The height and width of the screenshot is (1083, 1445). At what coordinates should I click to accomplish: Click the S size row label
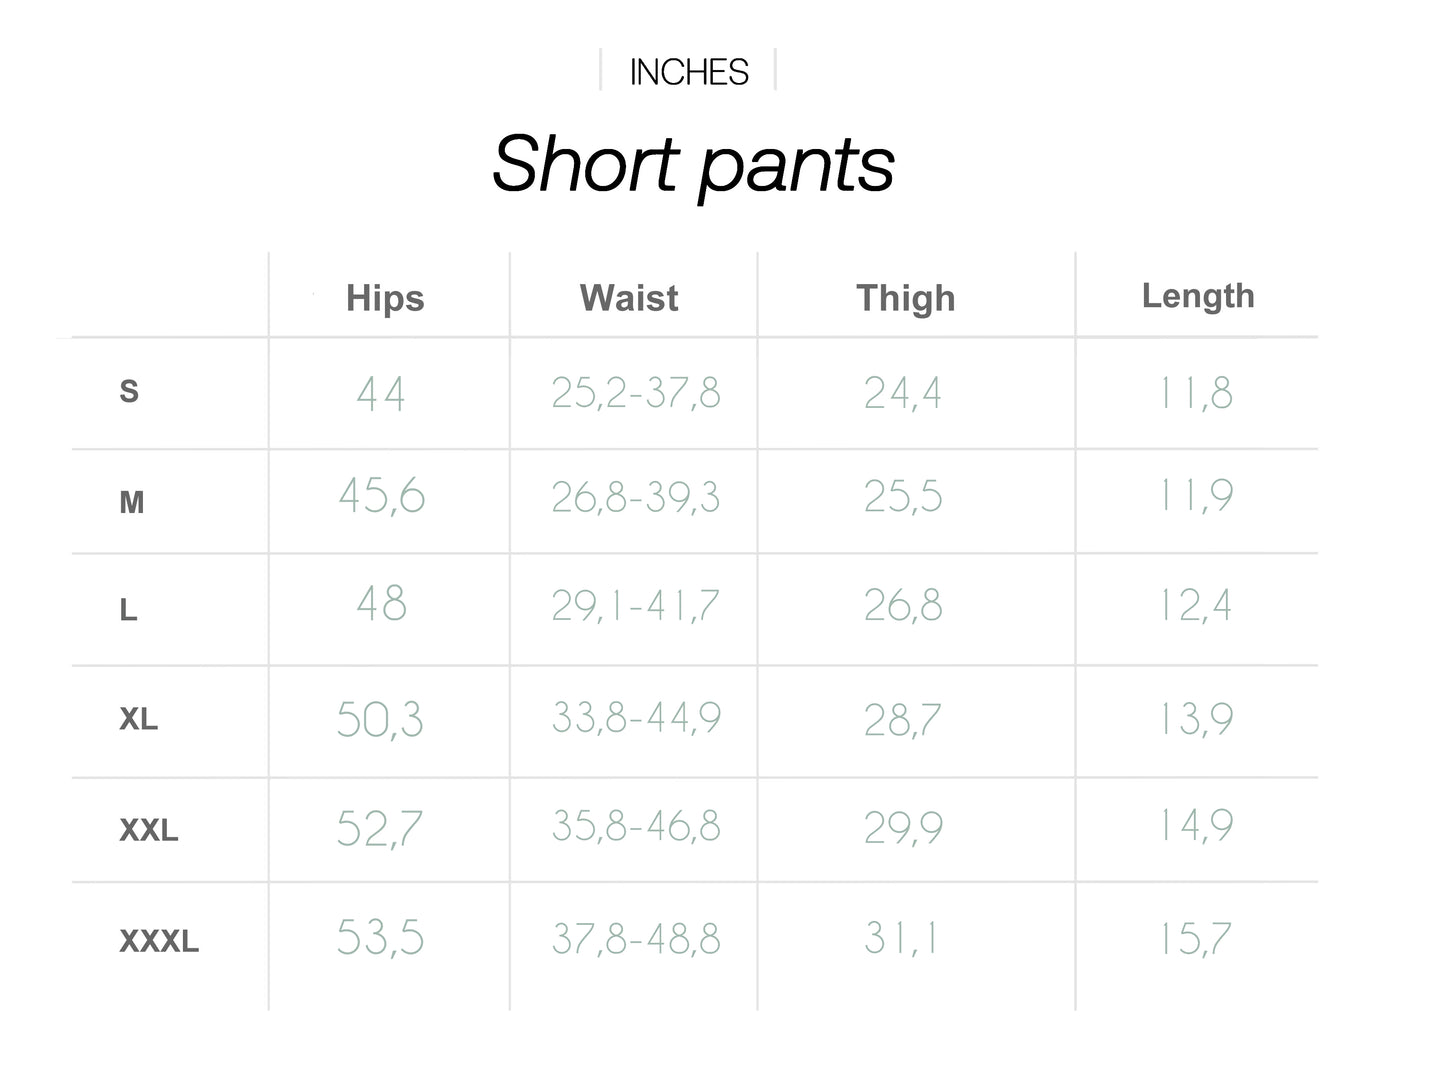click(129, 391)
